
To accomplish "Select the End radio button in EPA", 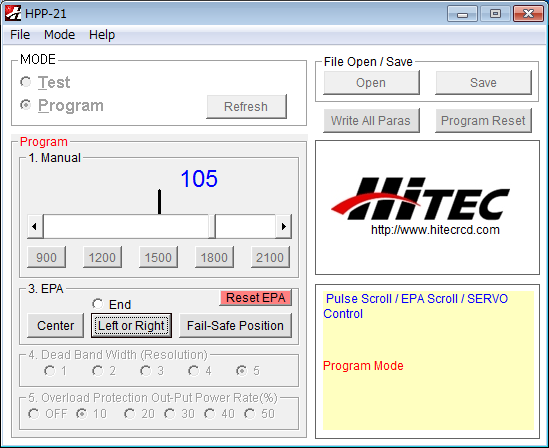I will coord(97,304).
